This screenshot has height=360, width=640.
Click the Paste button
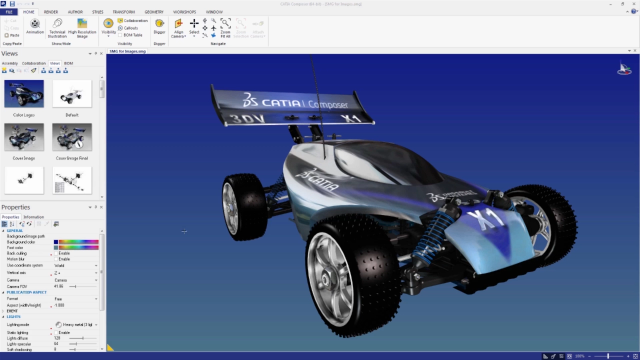point(12,36)
